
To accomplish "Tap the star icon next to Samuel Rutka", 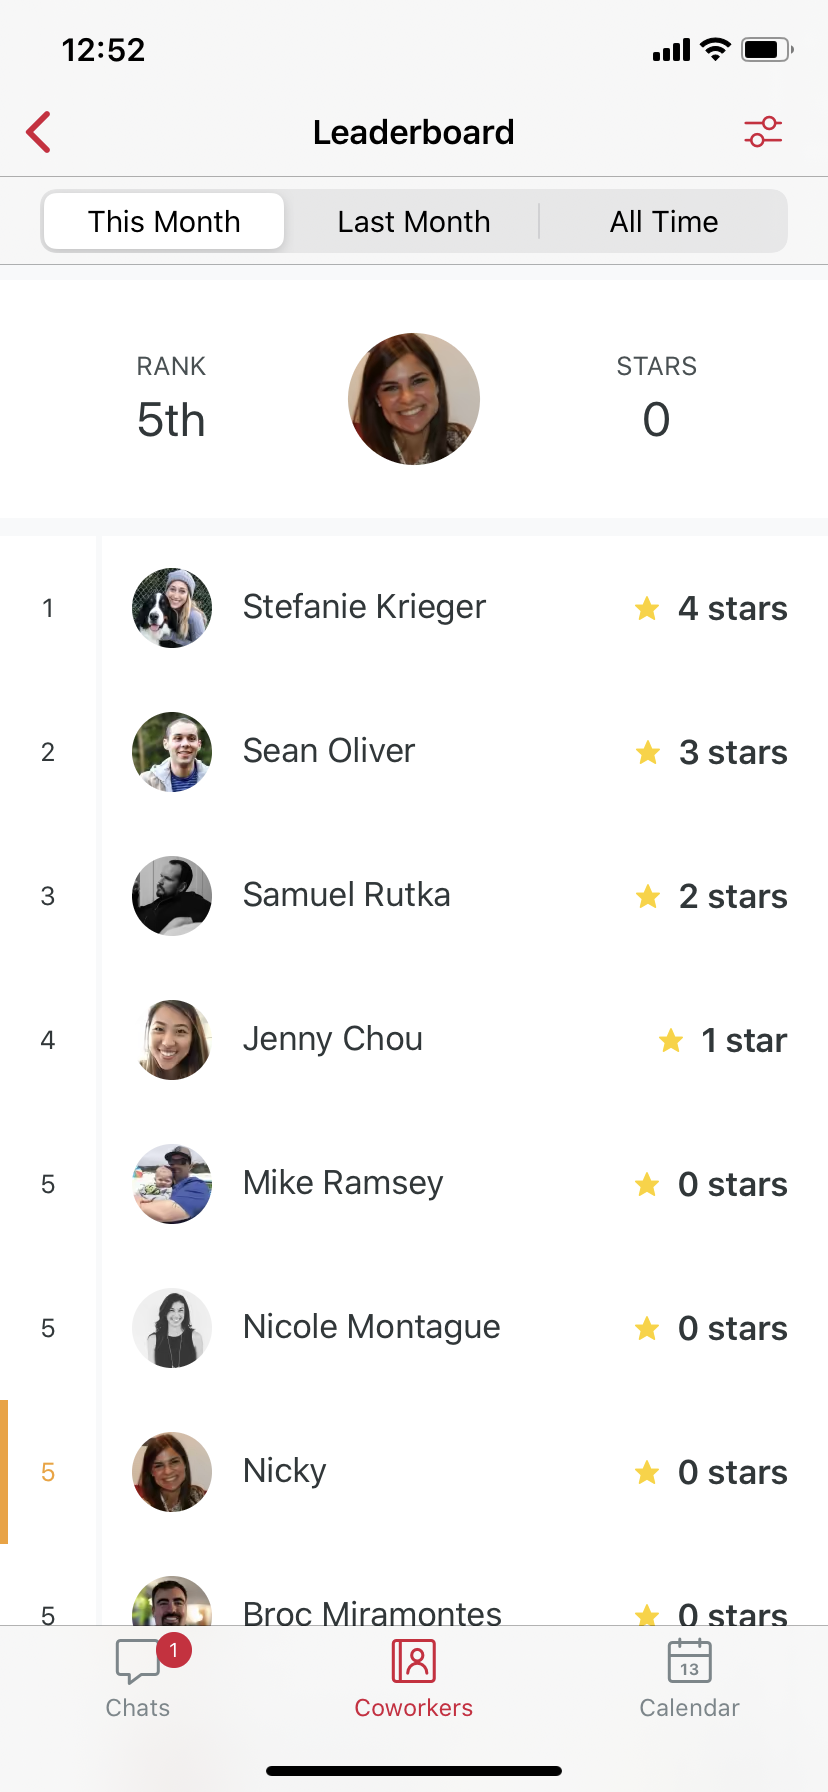I will pos(647,896).
